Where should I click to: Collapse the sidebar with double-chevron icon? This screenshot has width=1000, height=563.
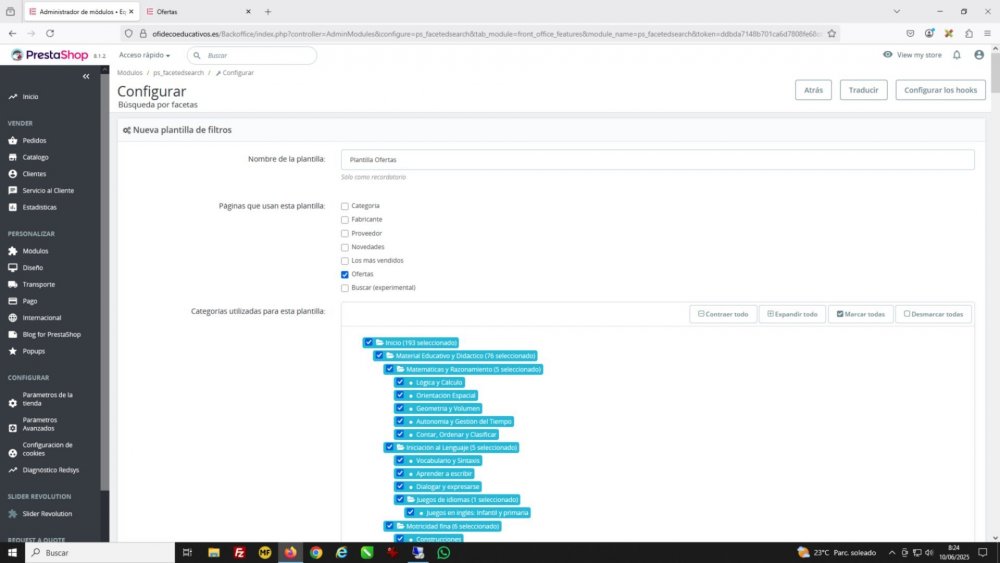[86, 77]
